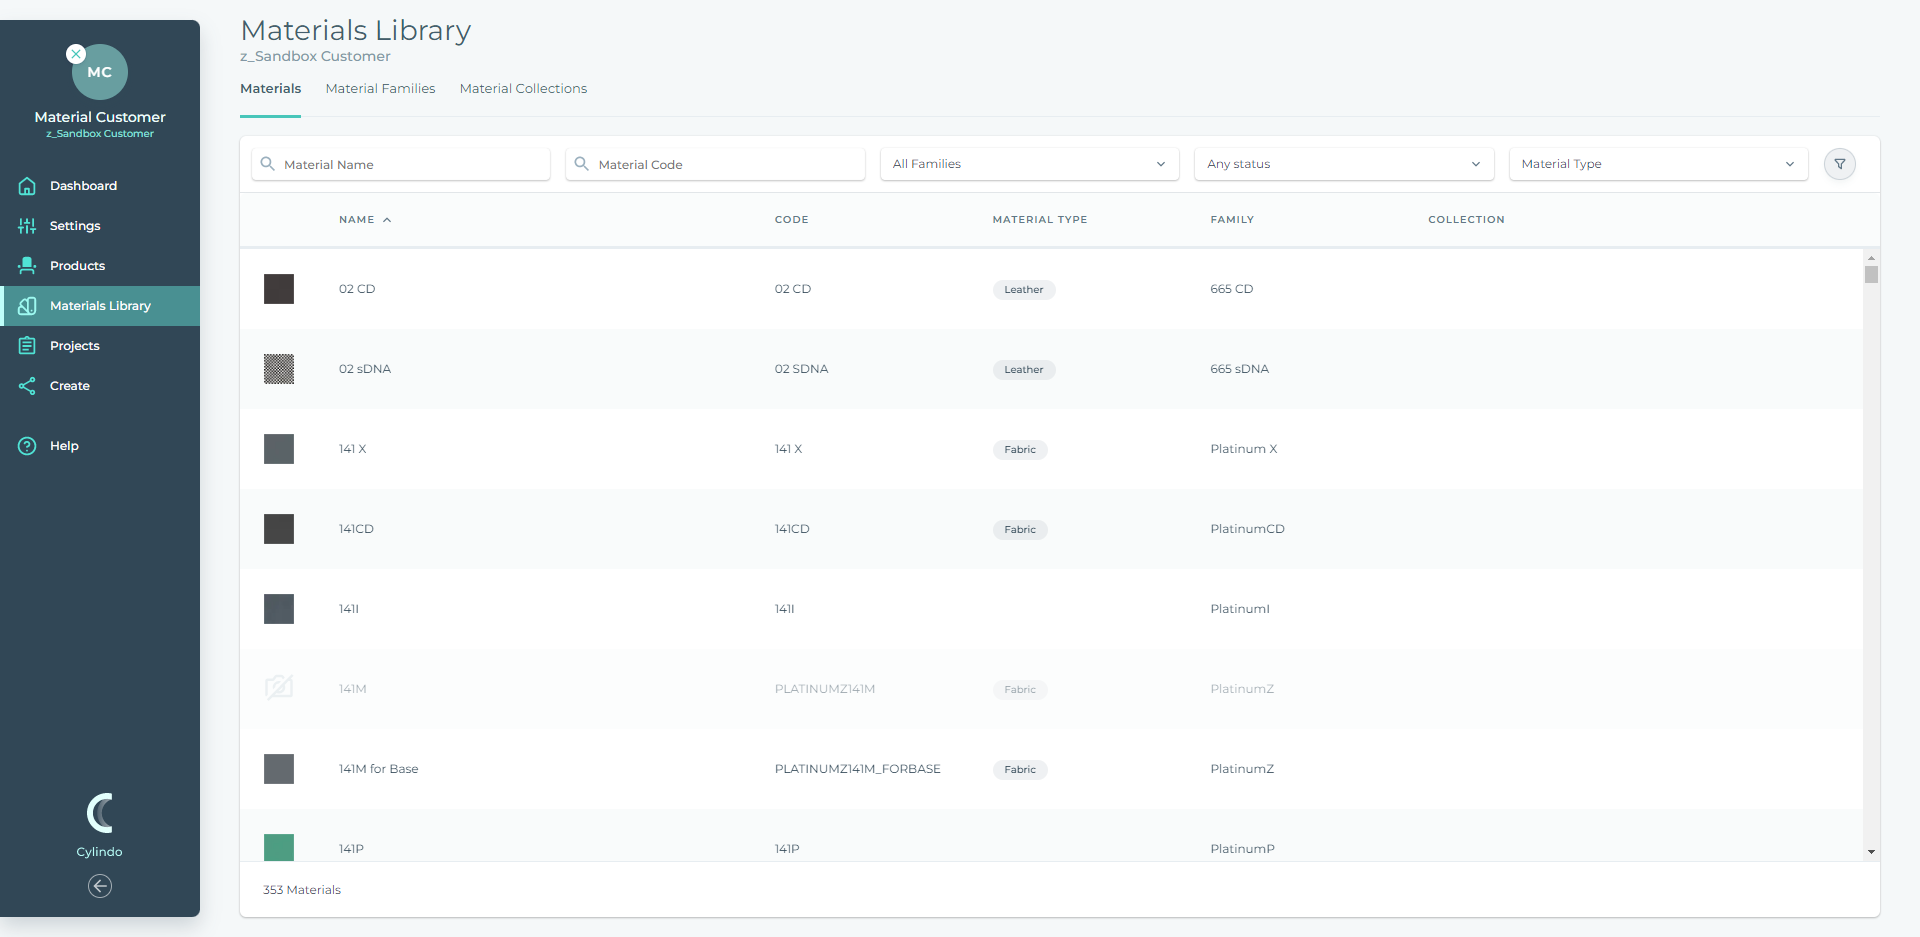
Task: Switch to the Material Families tab
Action: point(380,89)
